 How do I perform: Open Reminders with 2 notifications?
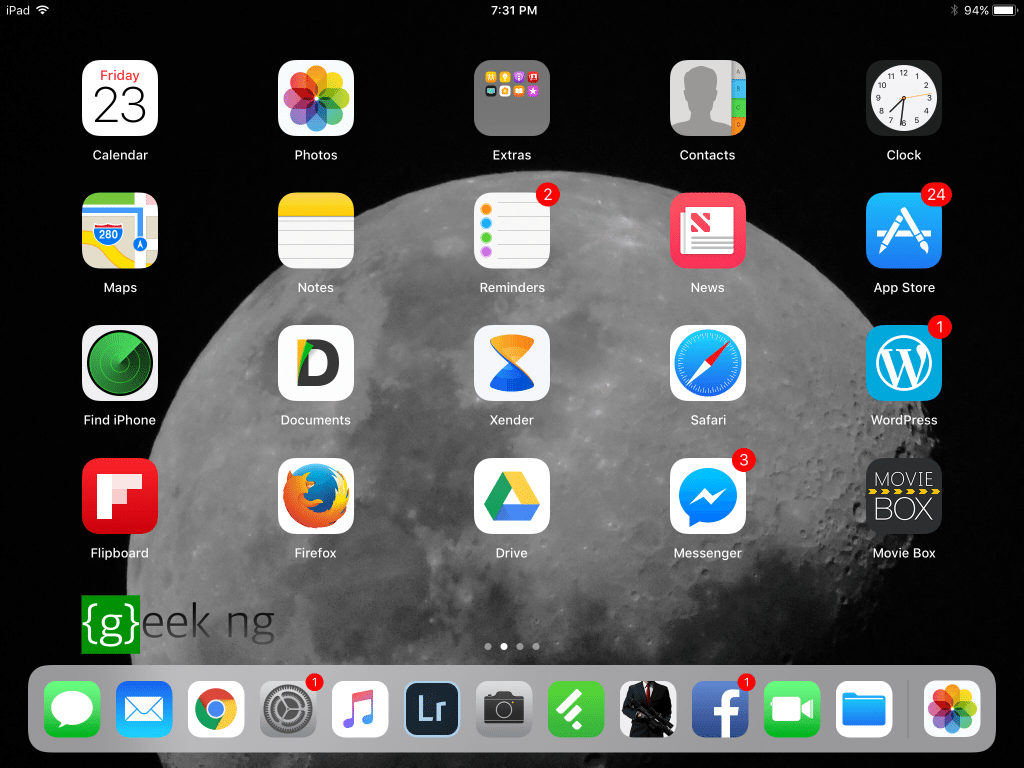click(x=511, y=231)
